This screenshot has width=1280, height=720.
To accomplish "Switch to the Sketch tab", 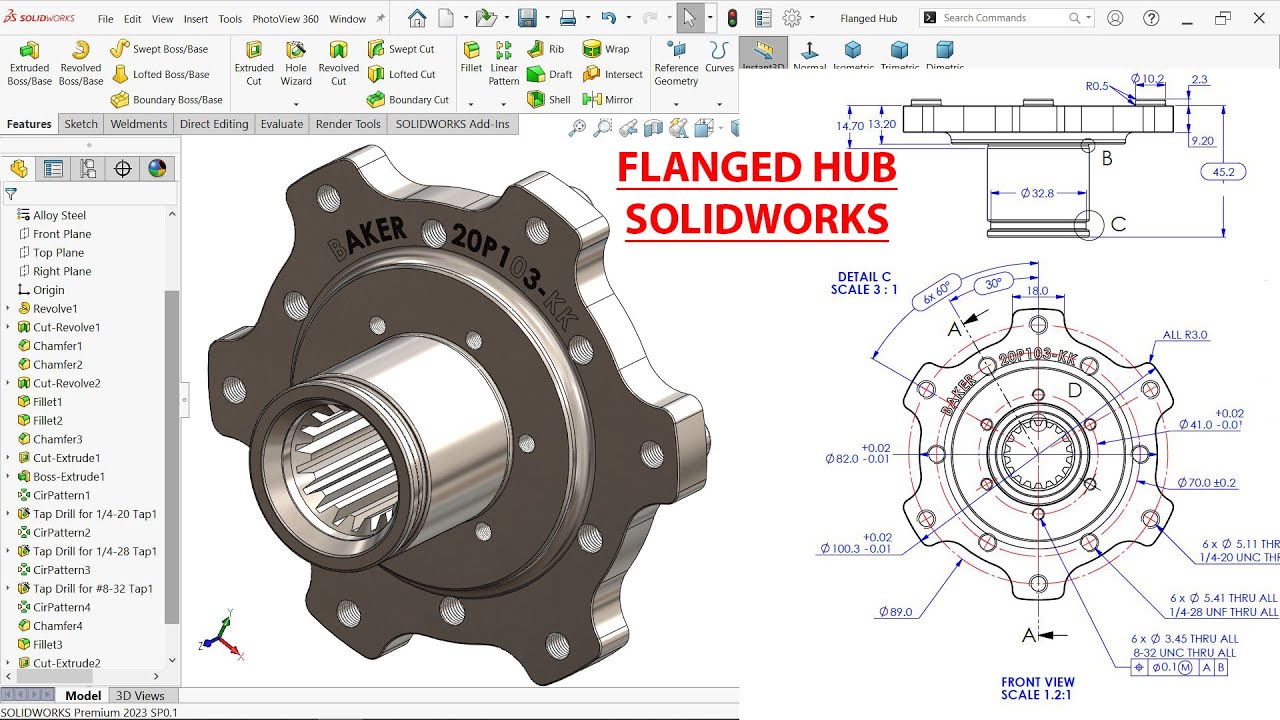I will click(81, 124).
